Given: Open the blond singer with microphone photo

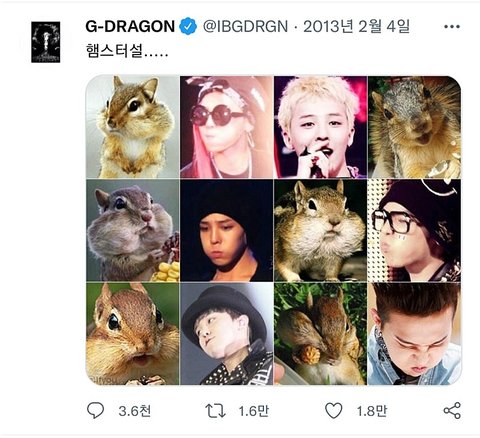Looking at the screenshot, I should [x=321, y=127].
